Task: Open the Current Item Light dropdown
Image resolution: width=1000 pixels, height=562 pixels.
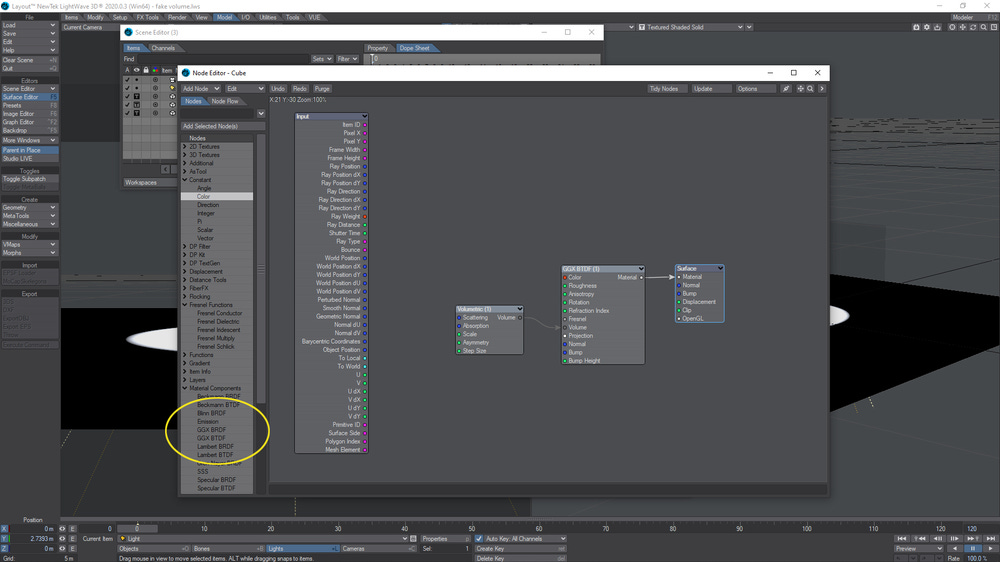Action: 263,538
